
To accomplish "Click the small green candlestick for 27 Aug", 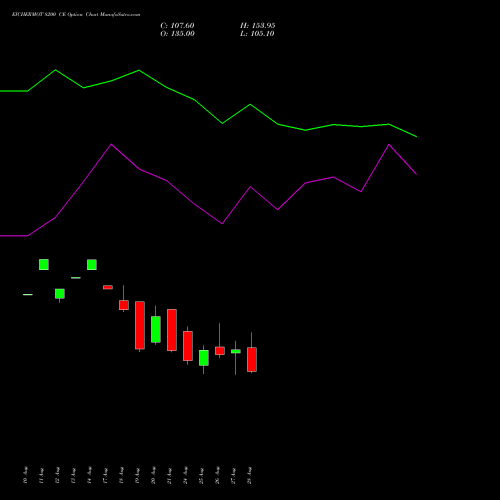I will (236, 351).
